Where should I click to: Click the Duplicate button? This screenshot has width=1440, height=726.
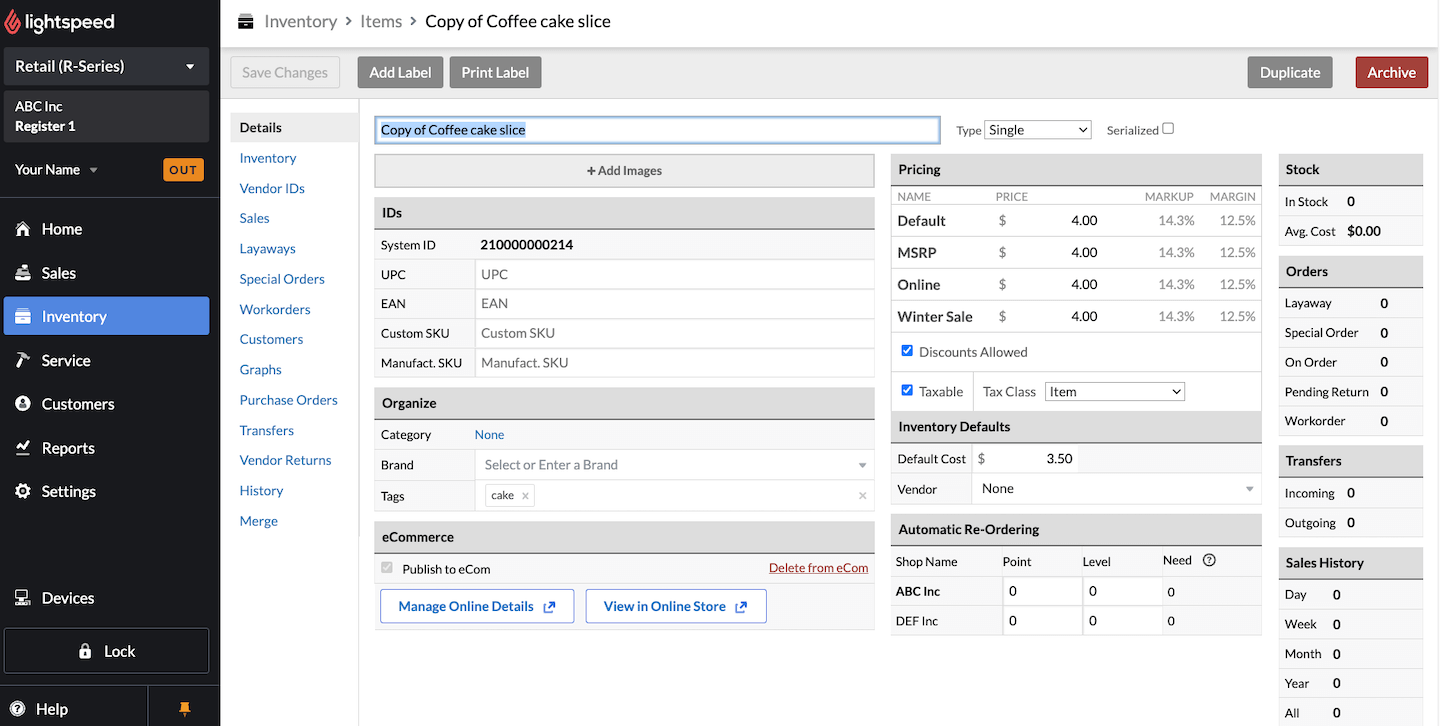click(1290, 72)
